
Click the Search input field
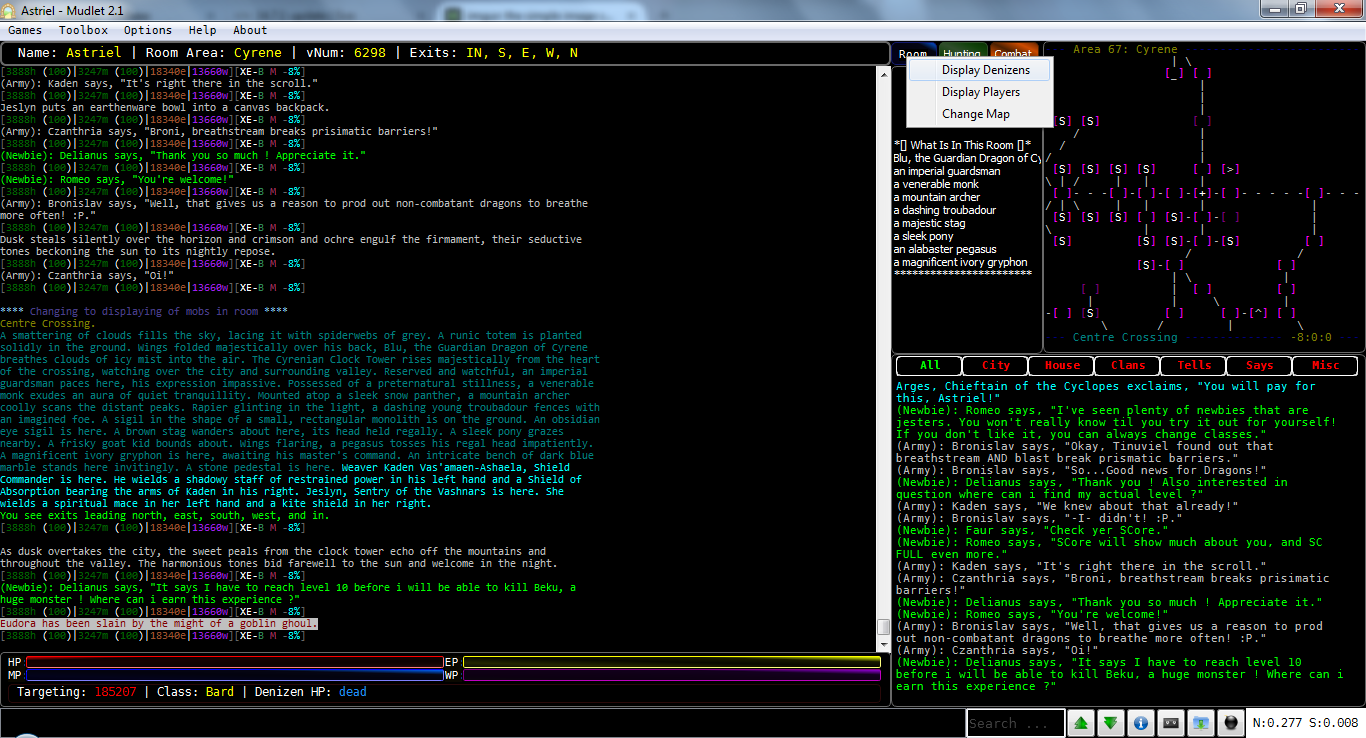(x=1015, y=723)
